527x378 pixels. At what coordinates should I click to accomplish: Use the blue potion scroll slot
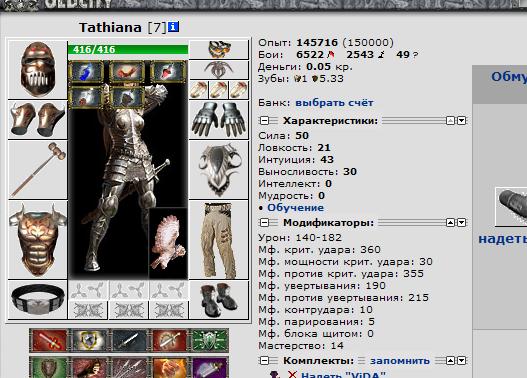point(86,72)
